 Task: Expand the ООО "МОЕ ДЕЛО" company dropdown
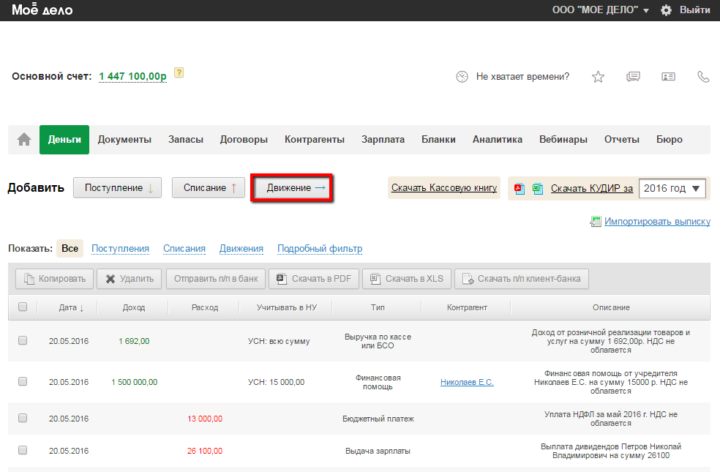tap(600, 10)
